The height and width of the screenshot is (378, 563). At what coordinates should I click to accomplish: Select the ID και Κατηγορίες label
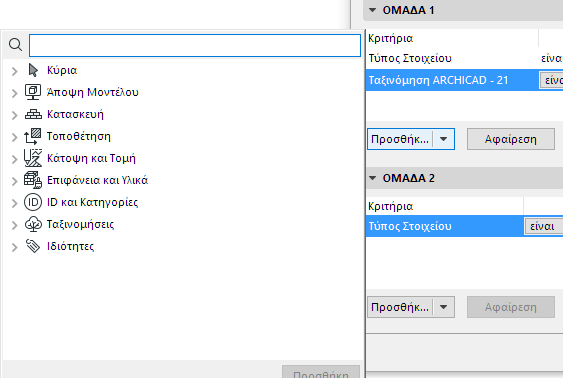click(93, 202)
